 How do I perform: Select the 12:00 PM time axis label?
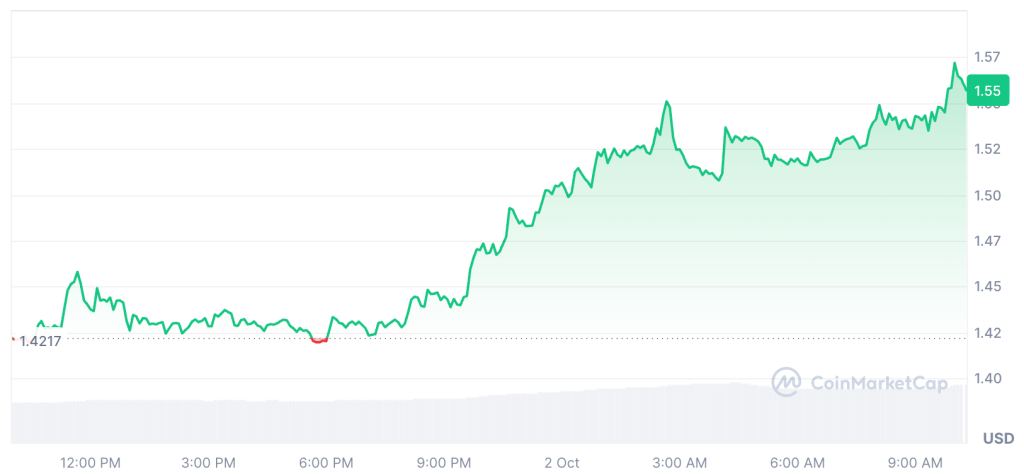pos(91,462)
